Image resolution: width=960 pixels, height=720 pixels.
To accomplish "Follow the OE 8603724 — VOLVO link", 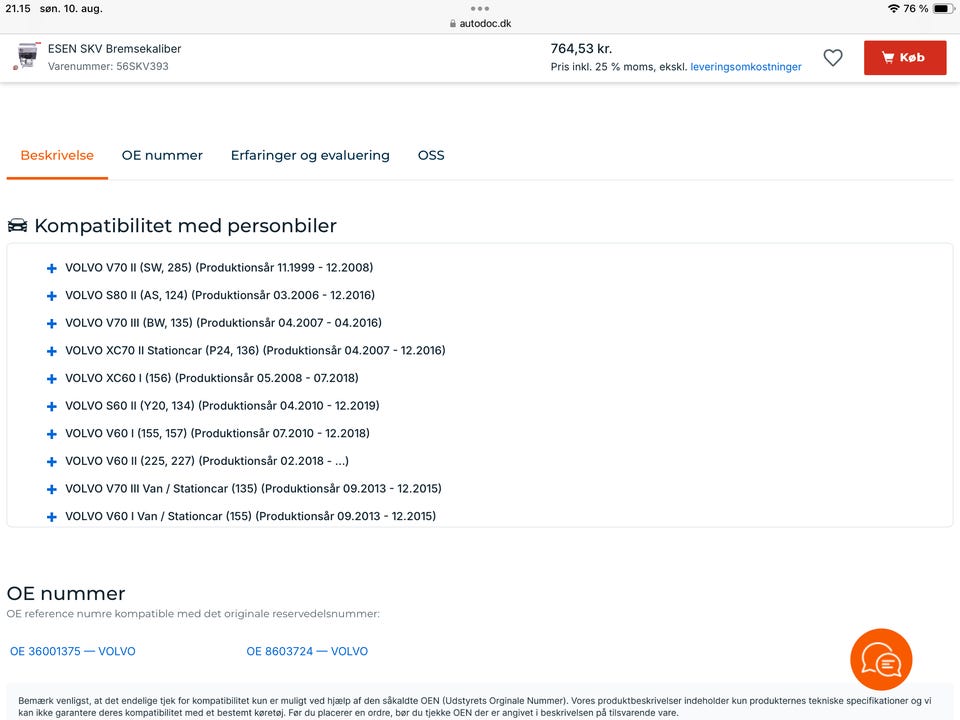I will pos(307,652).
